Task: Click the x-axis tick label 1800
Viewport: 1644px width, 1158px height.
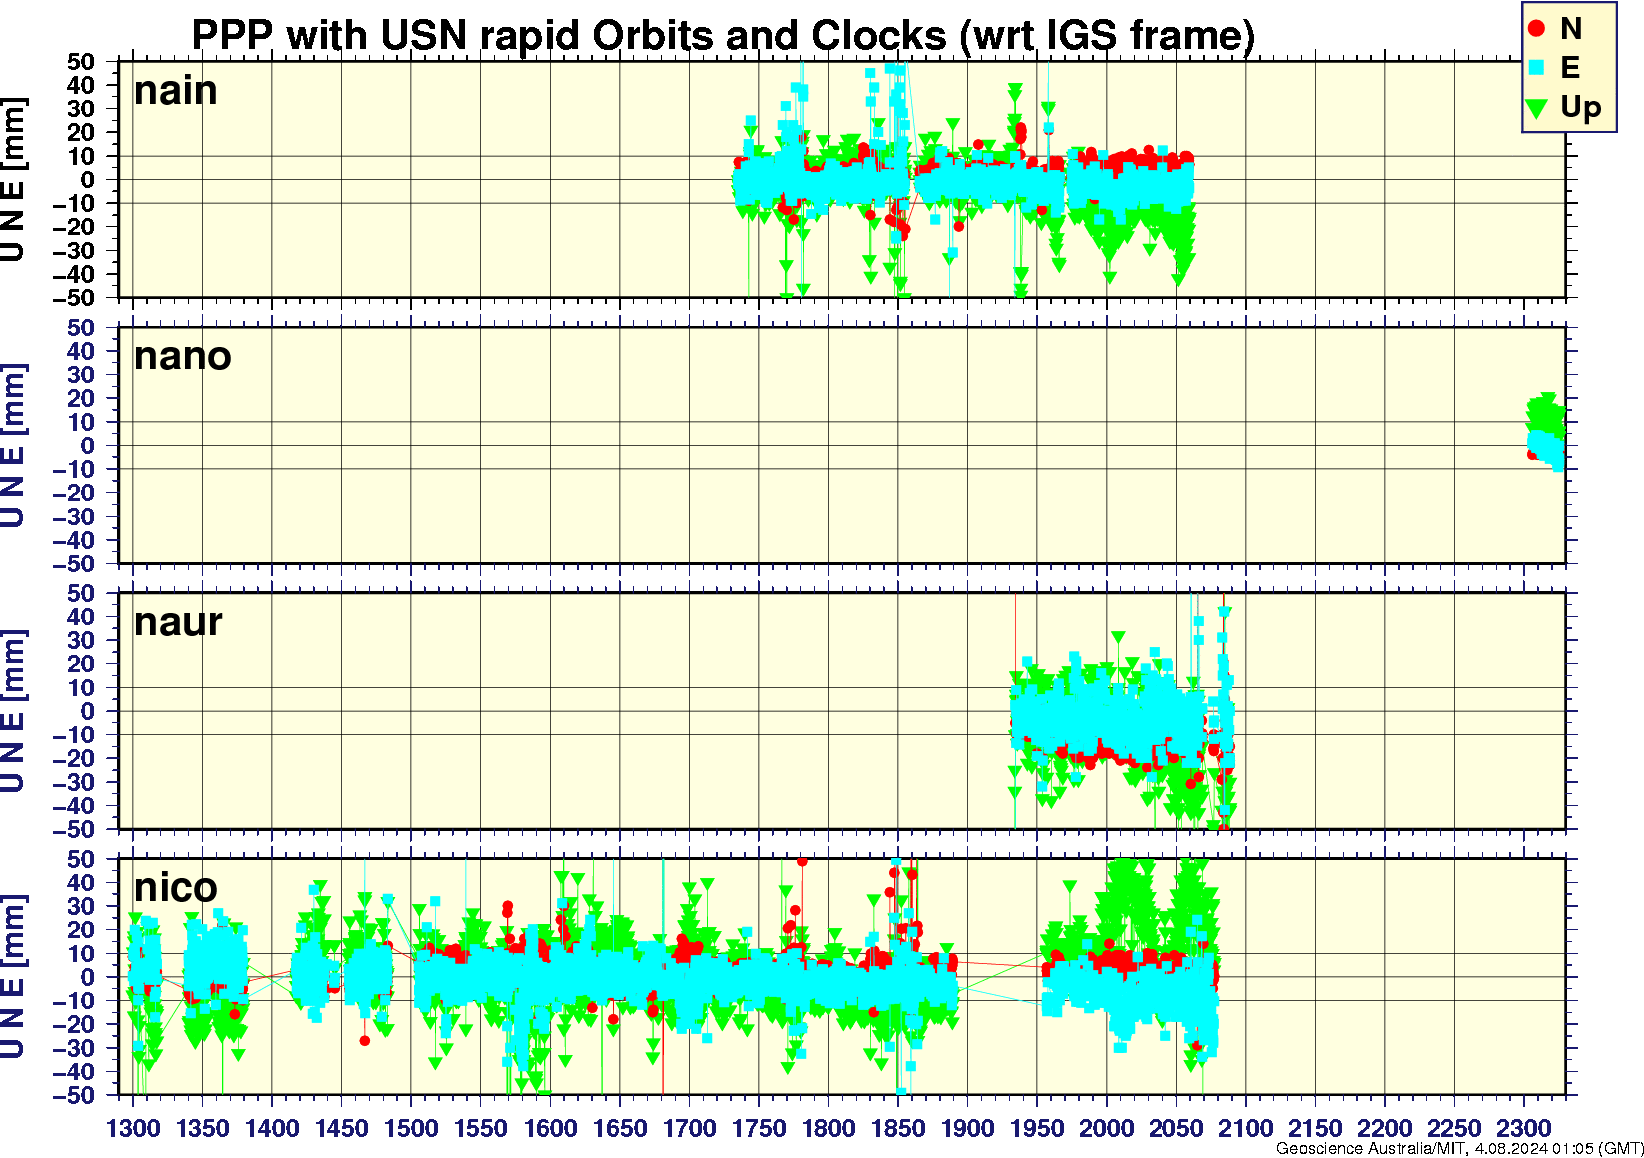Action: 828,1128
